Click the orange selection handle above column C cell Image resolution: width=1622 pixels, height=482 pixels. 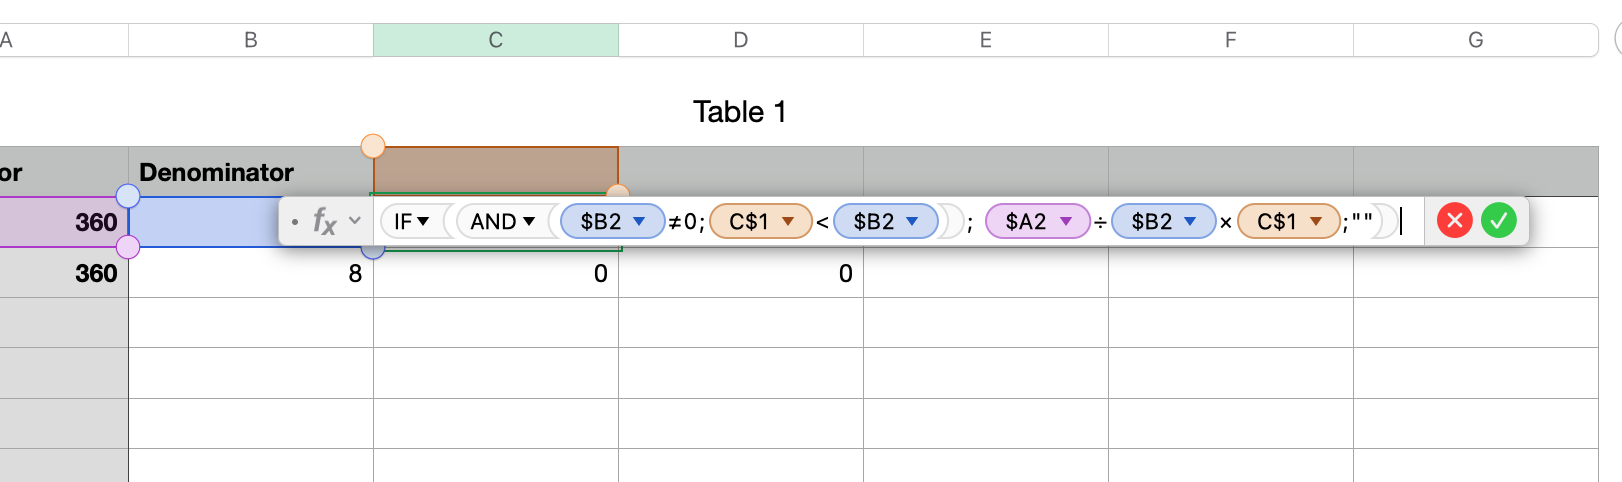click(372, 146)
